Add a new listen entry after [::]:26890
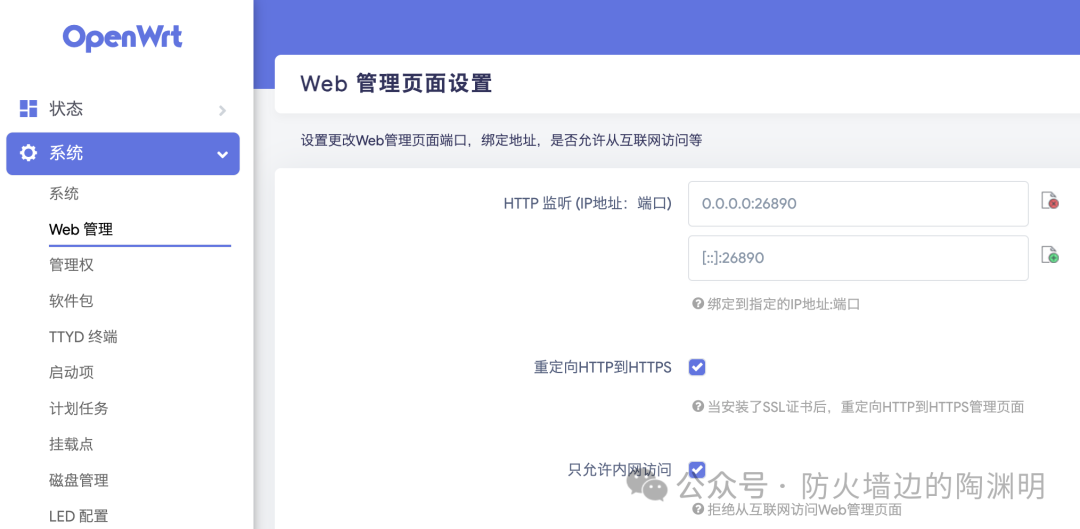The width and height of the screenshot is (1080, 529). pyautogui.click(x=1050, y=255)
